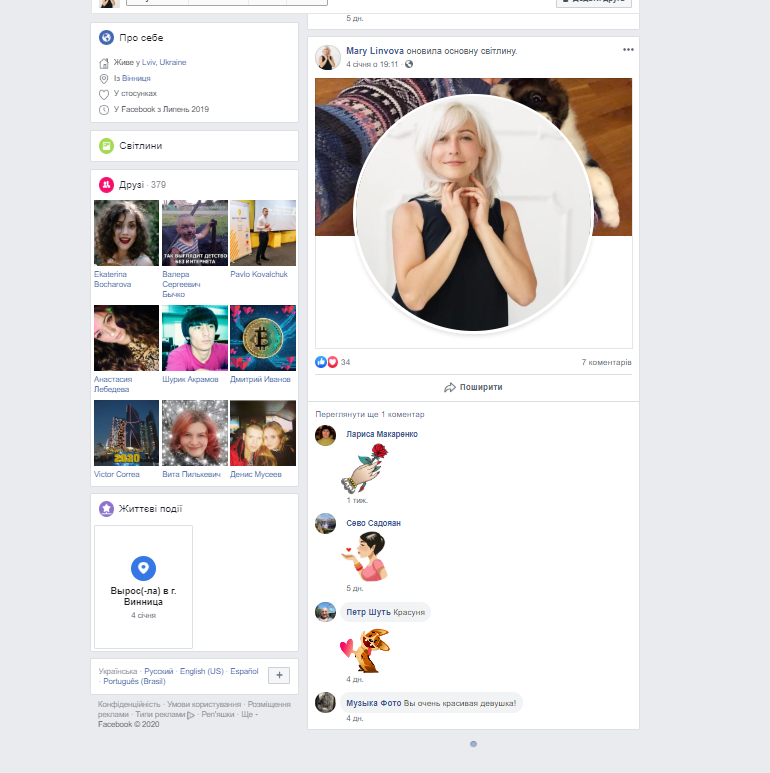Open Victor Correa's friend photo

coord(127,433)
